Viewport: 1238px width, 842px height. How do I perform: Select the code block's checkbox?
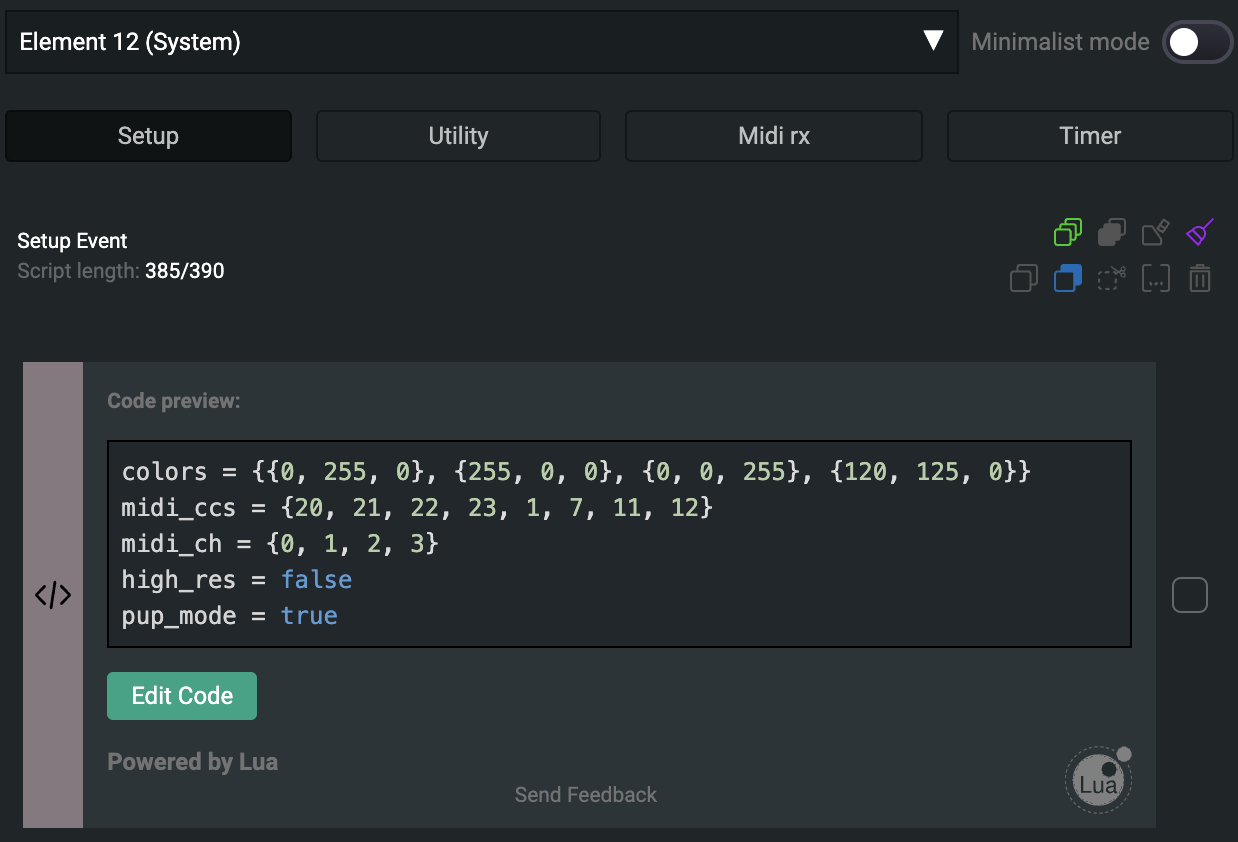(x=1189, y=595)
